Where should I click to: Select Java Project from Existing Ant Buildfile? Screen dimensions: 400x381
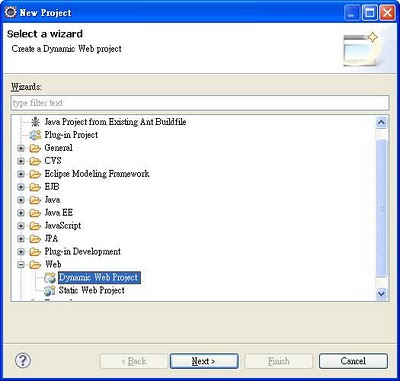[115, 122]
